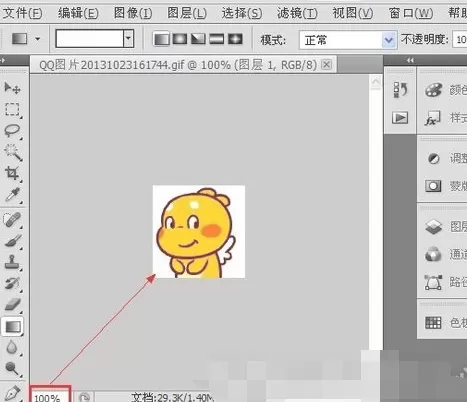
Task: Close the QQ图片 document tab
Action: (326, 64)
